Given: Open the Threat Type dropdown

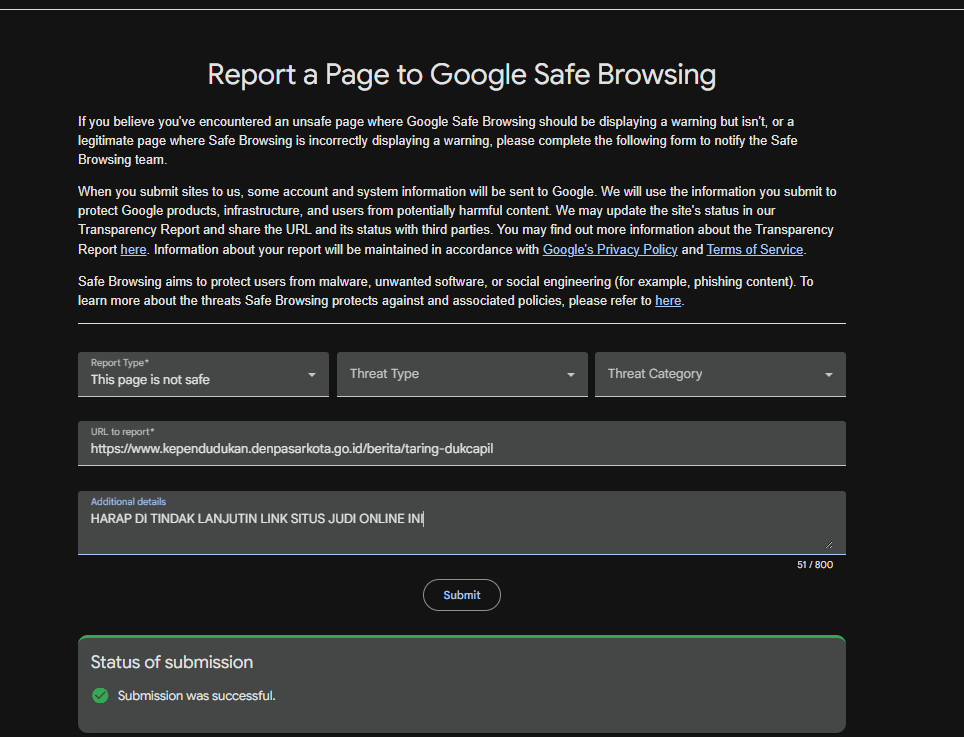Looking at the screenshot, I should (x=462, y=374).
